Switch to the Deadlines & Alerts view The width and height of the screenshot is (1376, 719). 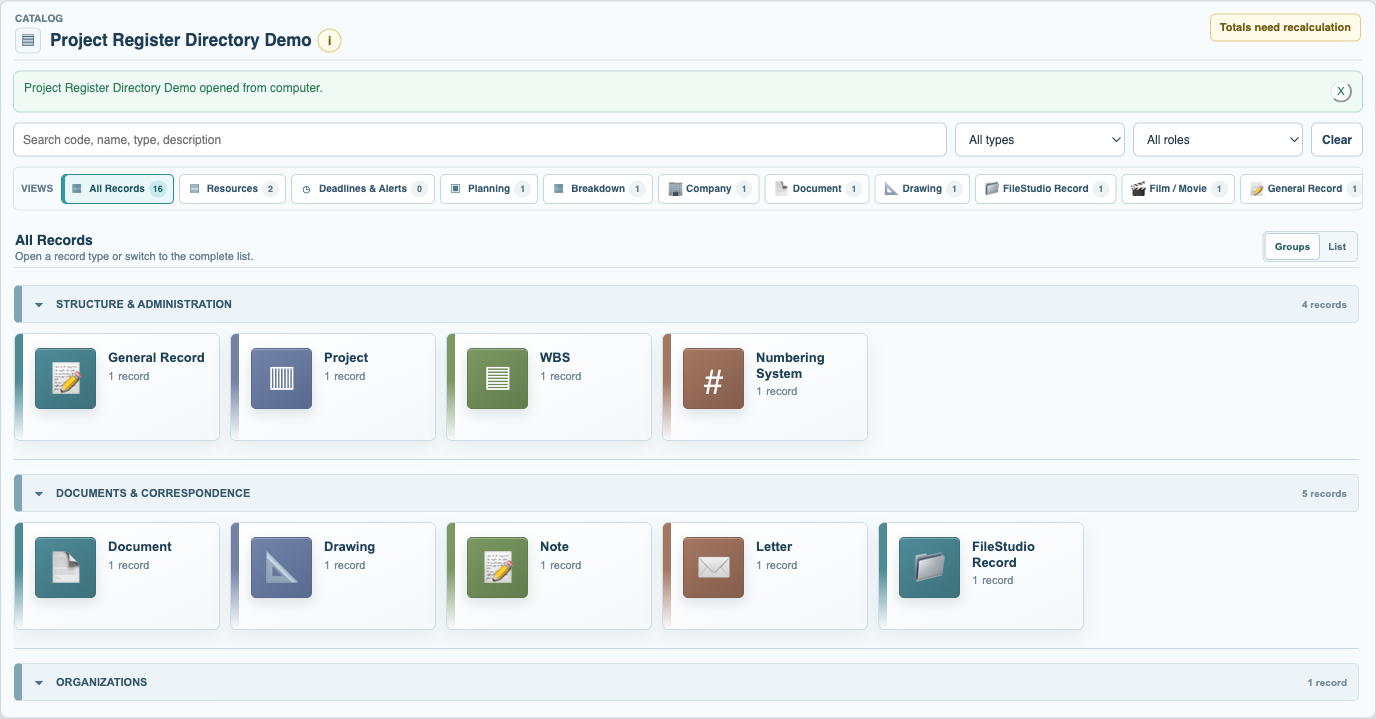(x=363, y=189)
